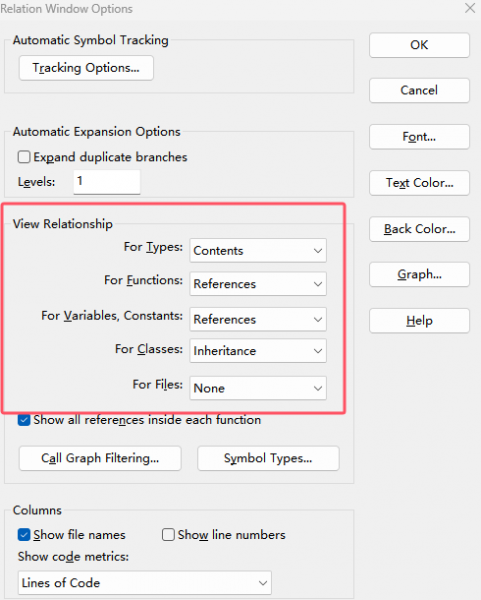
Task: Click the OK button
Action: pyautogui.click(x=419, y=45)
